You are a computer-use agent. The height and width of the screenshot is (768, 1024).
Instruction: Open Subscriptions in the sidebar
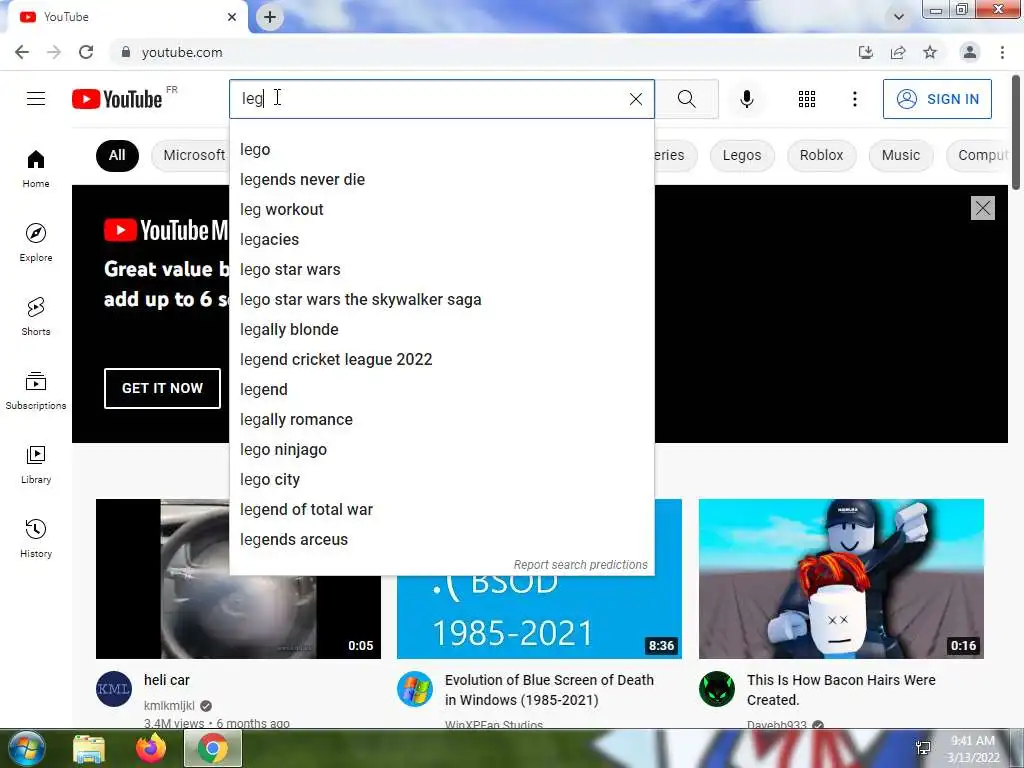pos(36,391)
